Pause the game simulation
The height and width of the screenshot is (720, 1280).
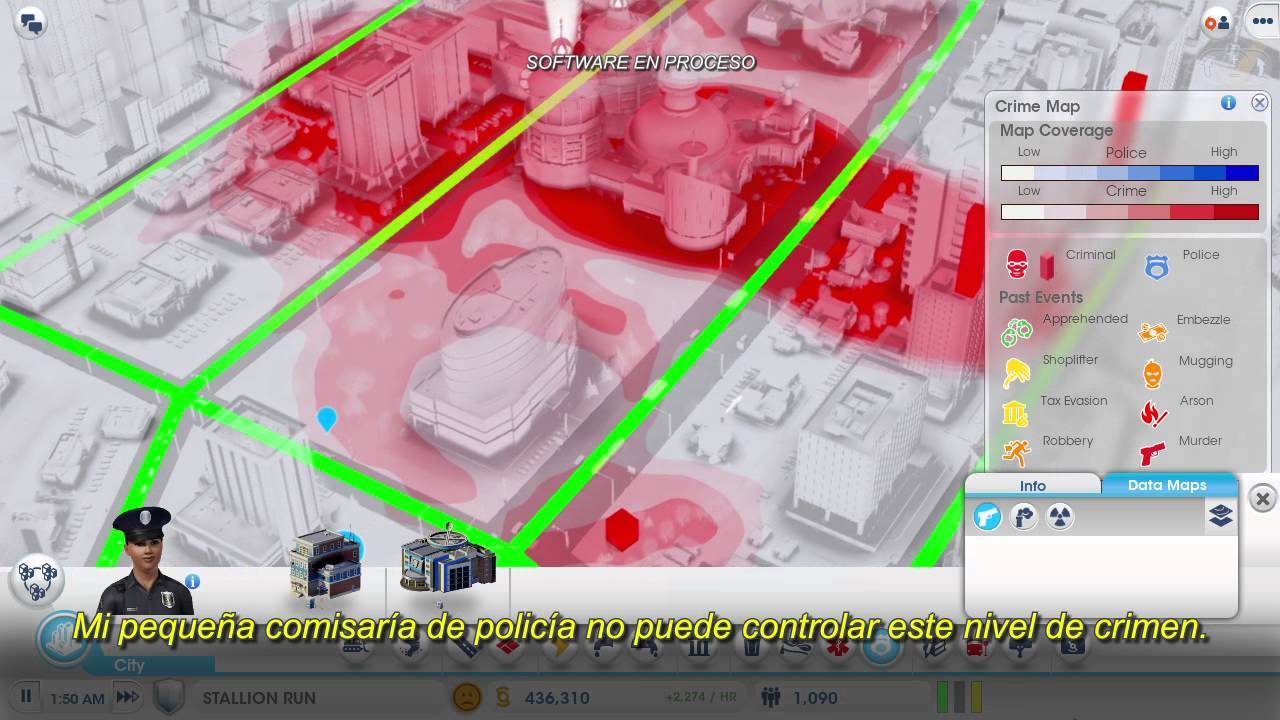pyautogui.click(x=27, y=697)
